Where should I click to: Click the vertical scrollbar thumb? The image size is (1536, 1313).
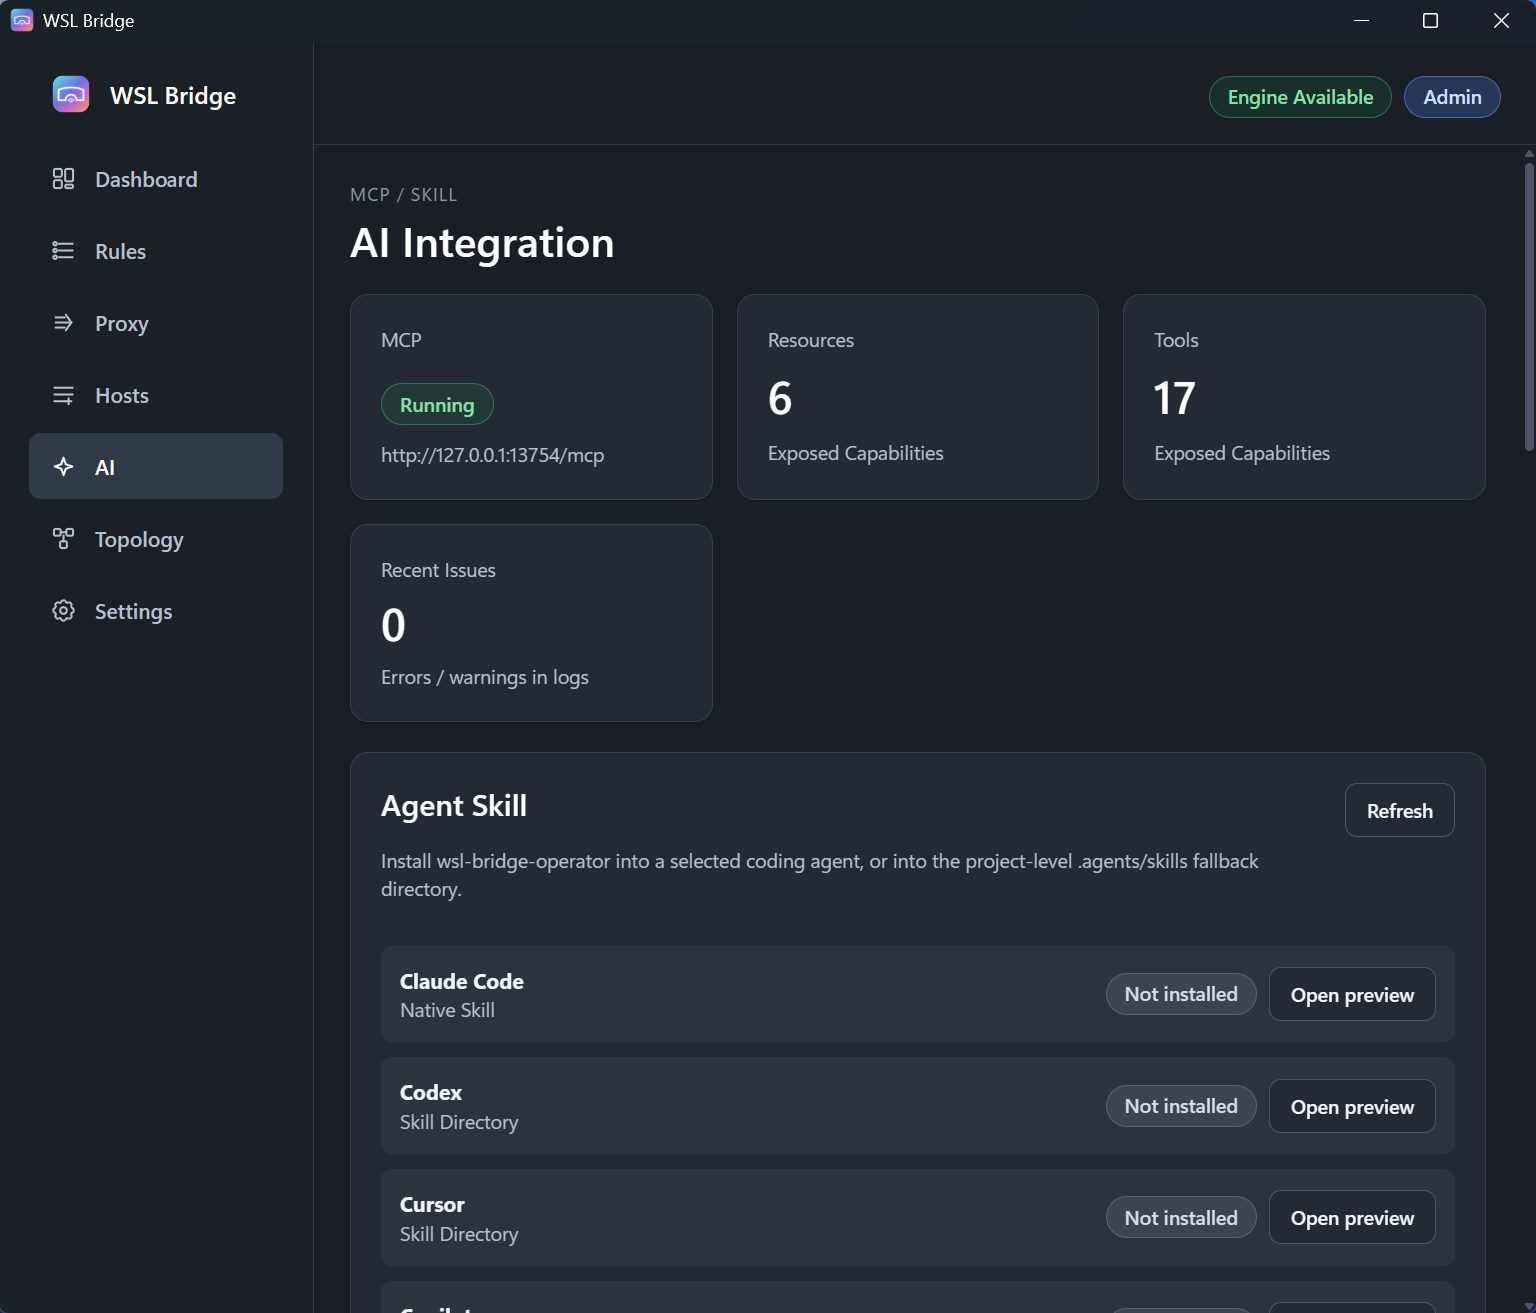point(1529,306)
